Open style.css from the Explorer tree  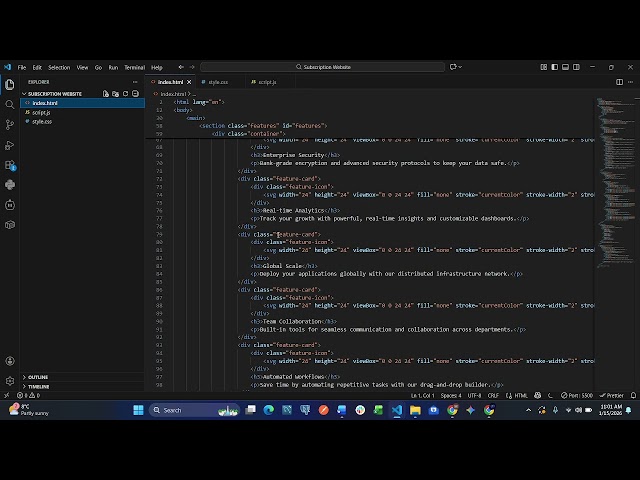[x=82, y=122]
